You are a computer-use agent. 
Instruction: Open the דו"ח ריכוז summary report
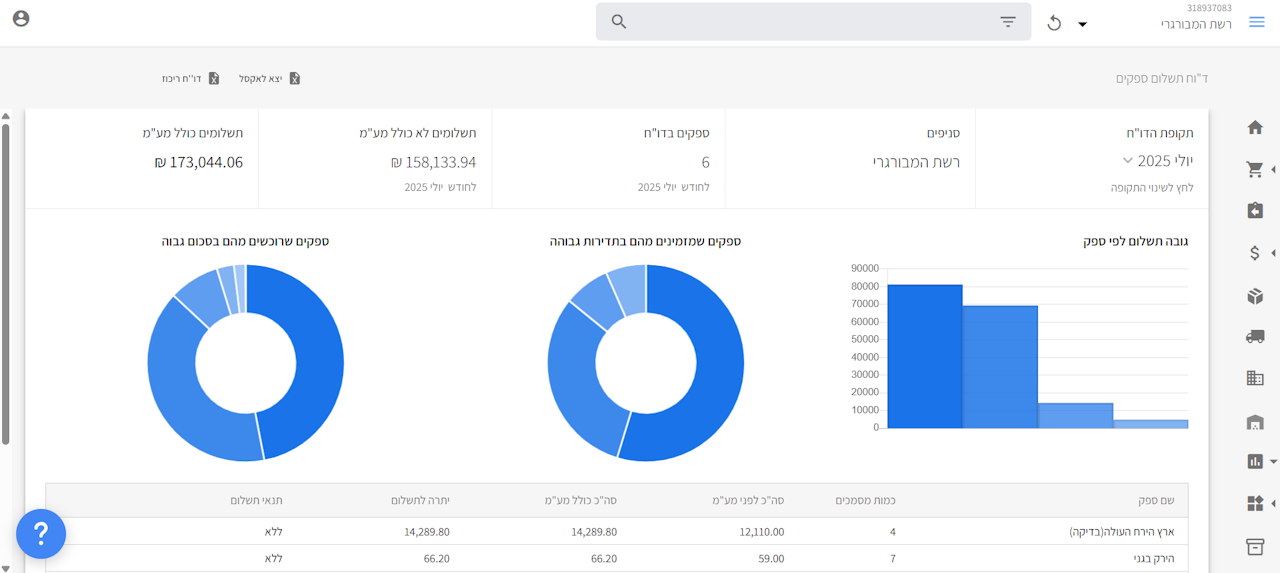click(x=191, y=78)
